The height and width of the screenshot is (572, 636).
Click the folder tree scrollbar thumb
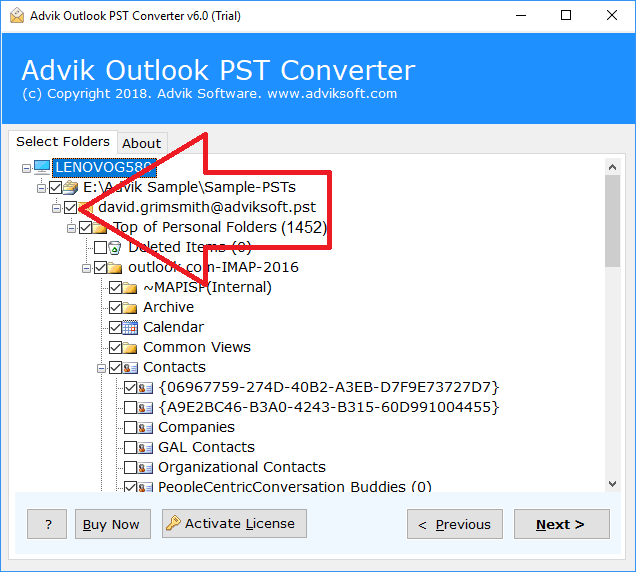(612, 221)
